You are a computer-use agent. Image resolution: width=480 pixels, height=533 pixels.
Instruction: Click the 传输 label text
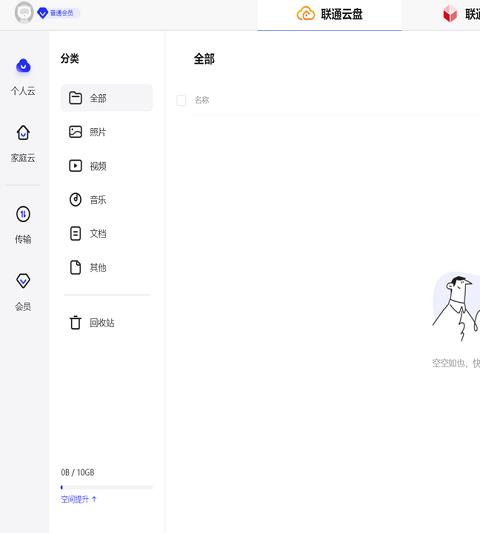[23, 239]
